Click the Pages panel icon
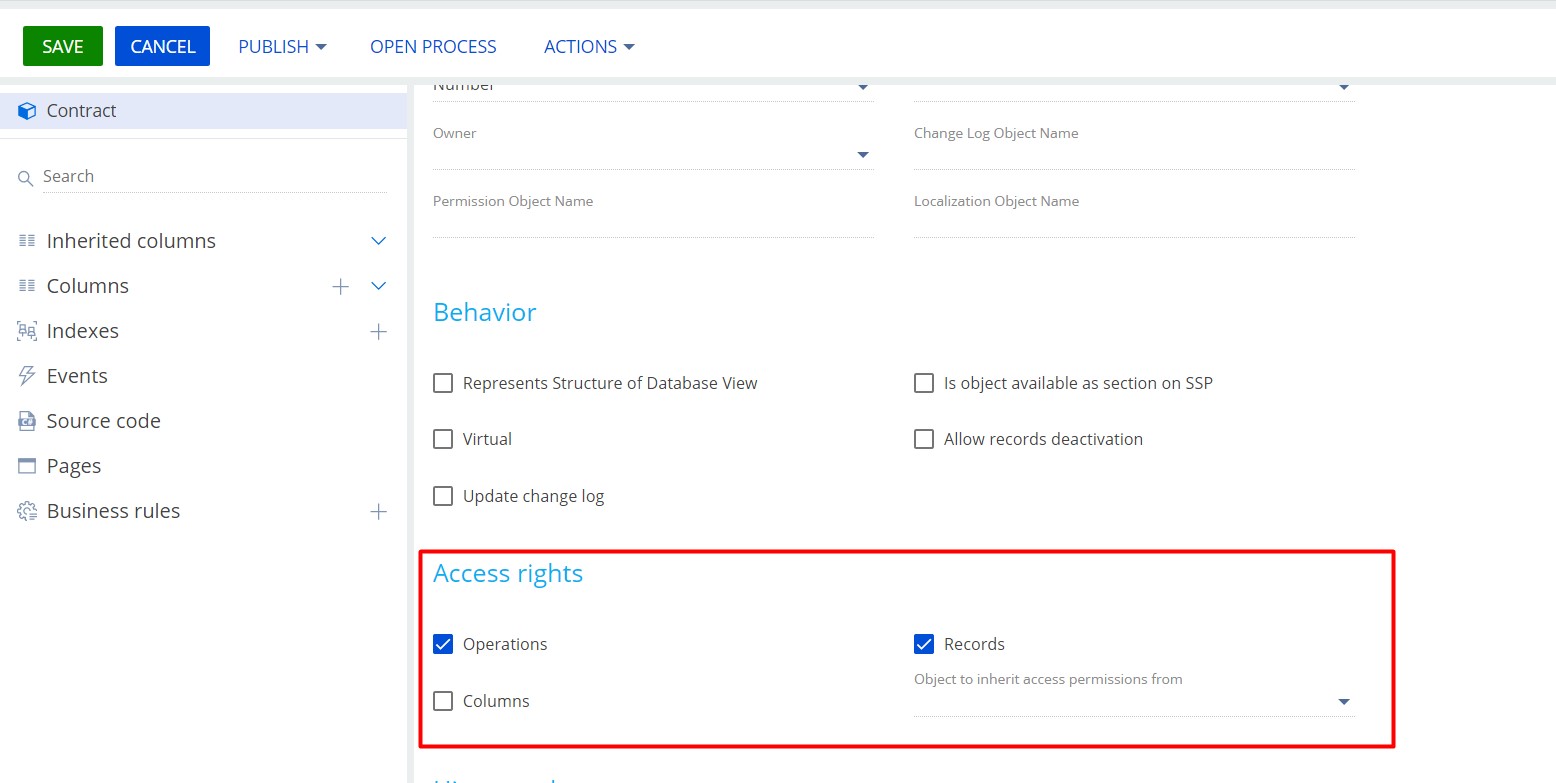 26,465
